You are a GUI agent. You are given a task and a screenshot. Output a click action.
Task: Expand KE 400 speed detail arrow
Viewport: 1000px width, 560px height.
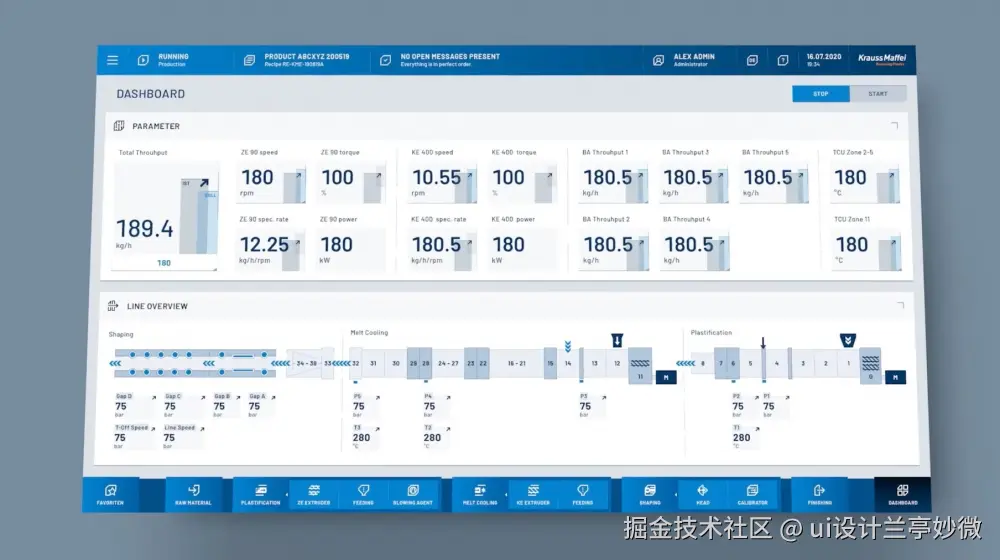pyautogui.click(x=469, y=175)
